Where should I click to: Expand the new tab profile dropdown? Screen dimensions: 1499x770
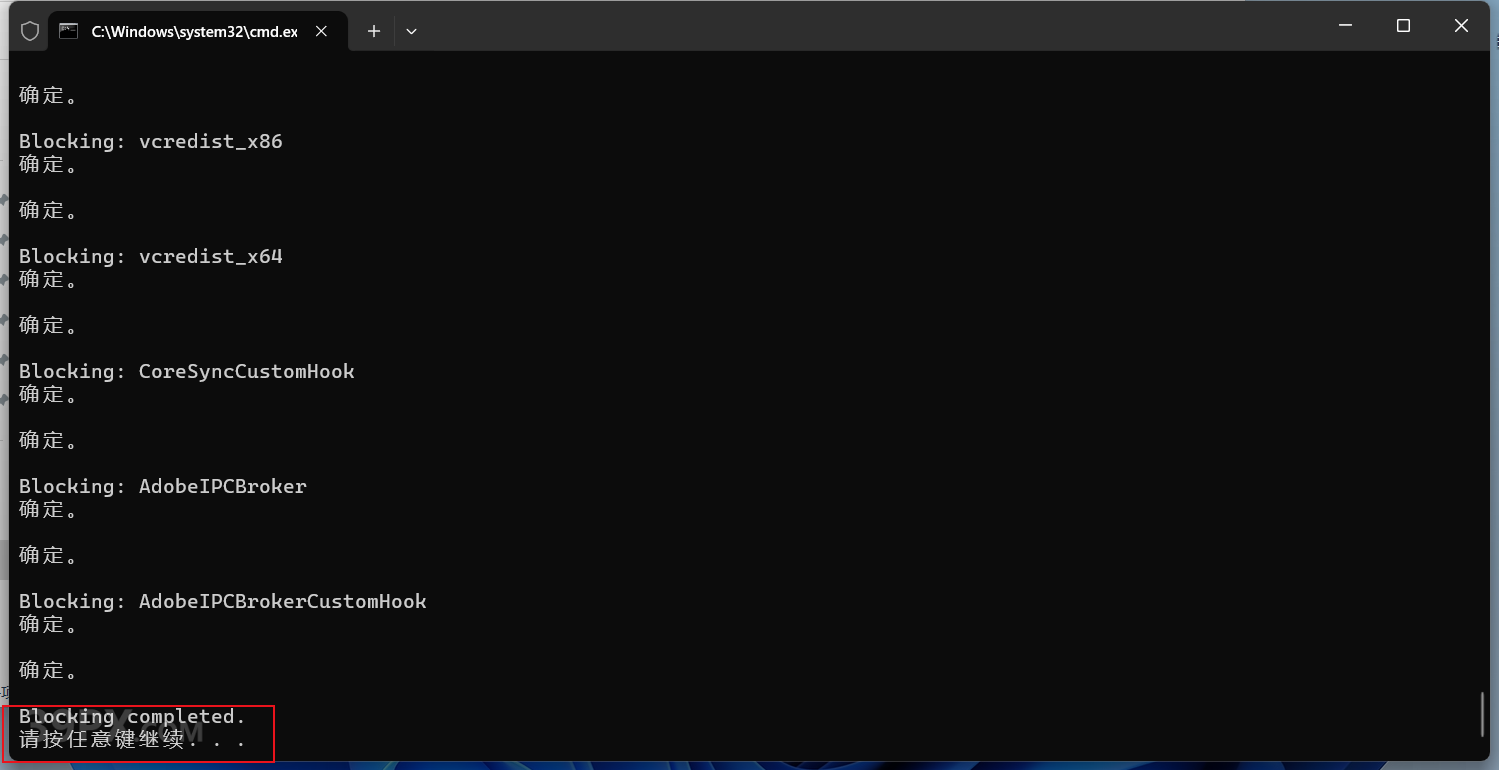pos(411,31)
